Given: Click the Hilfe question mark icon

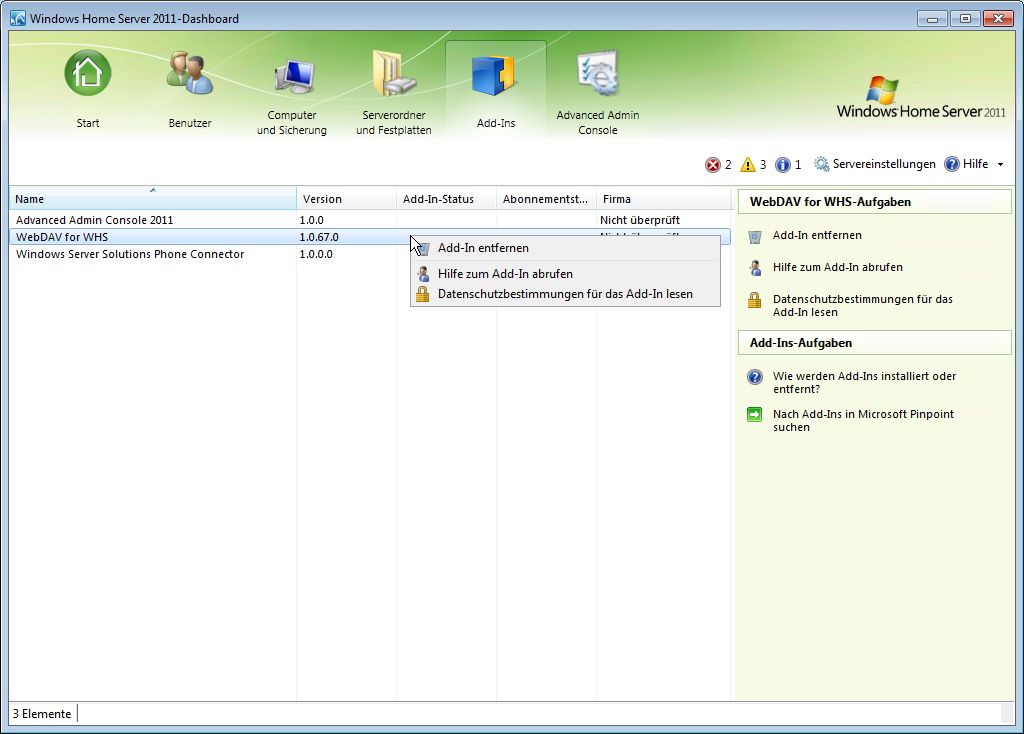Looking at the screenshot, I should pyautogui.click(x=952, y=164).
